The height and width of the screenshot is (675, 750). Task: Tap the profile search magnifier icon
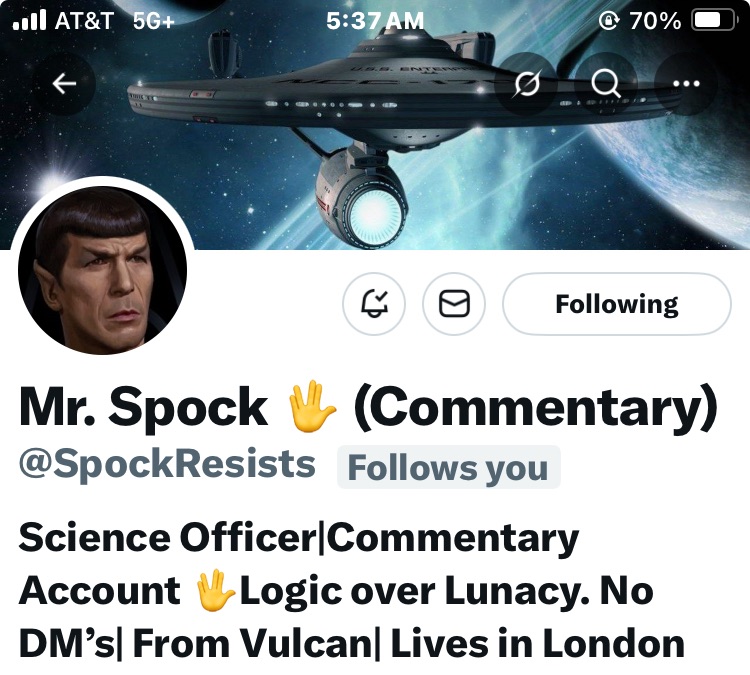point(606,84)
